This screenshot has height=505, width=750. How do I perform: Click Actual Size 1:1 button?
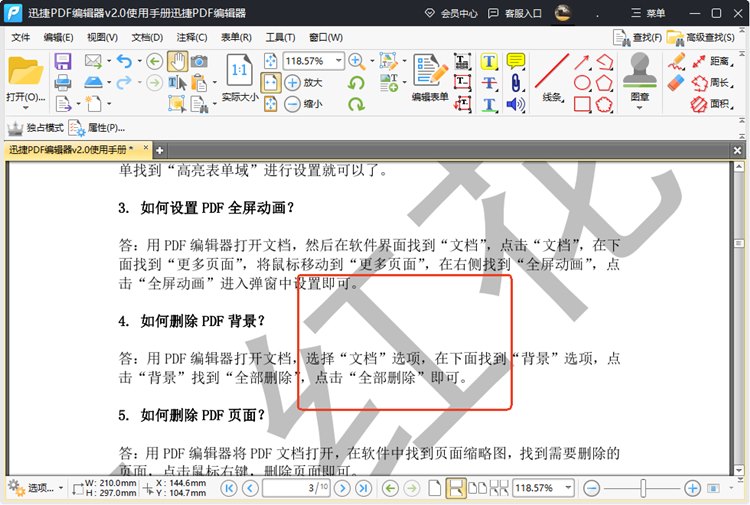click(239, 77)
